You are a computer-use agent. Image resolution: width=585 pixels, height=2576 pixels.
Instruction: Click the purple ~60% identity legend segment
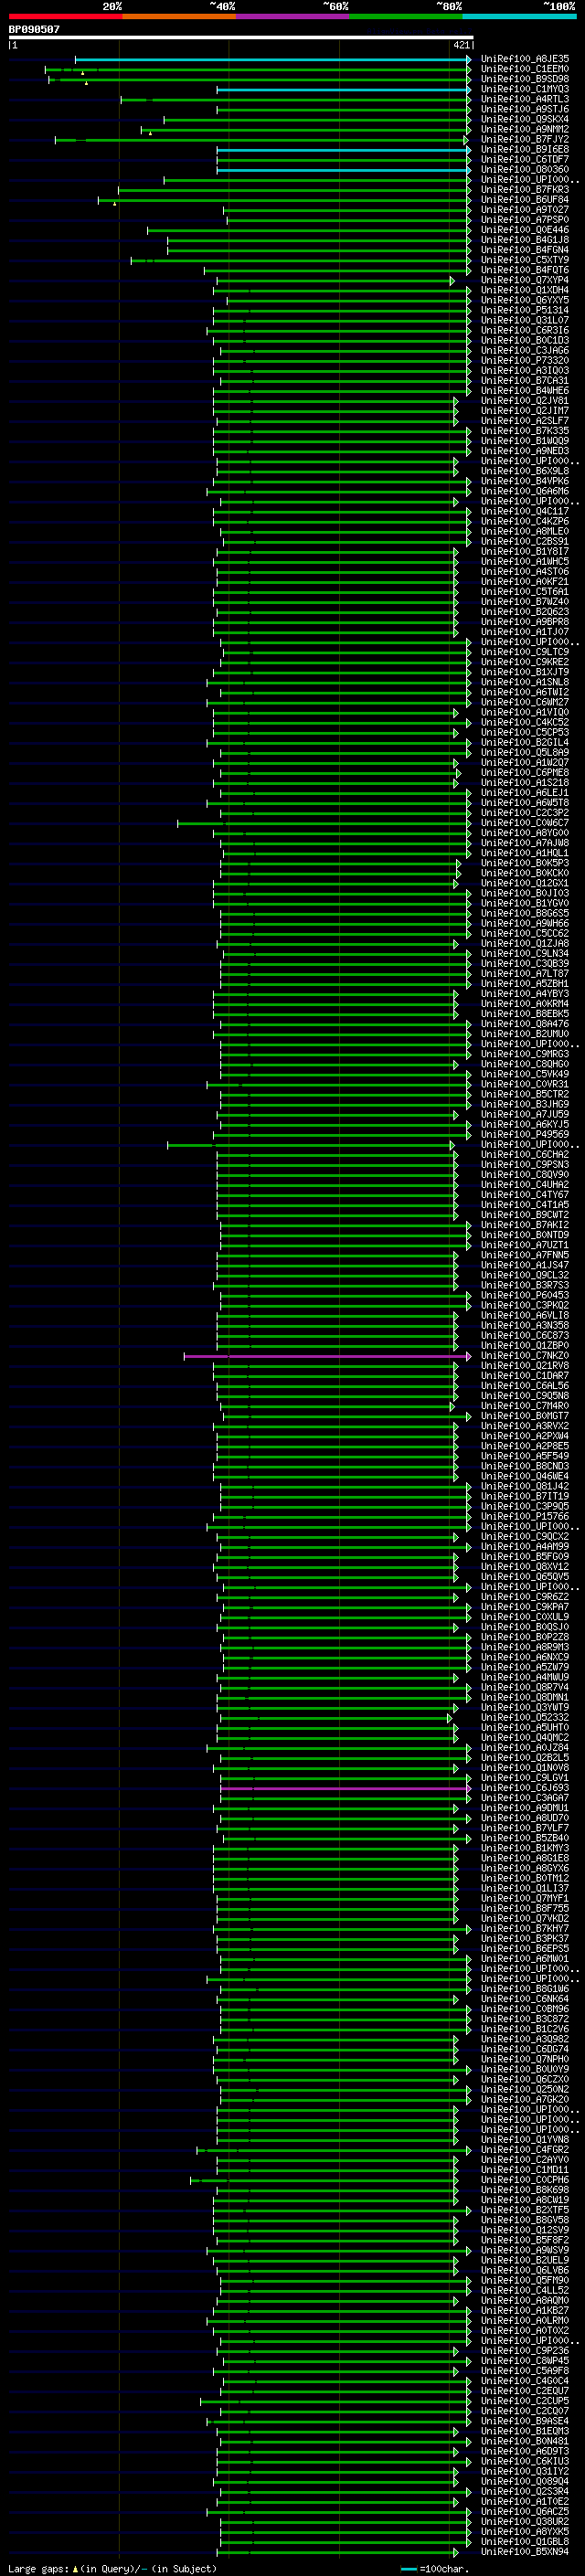(x=292, y=16)
